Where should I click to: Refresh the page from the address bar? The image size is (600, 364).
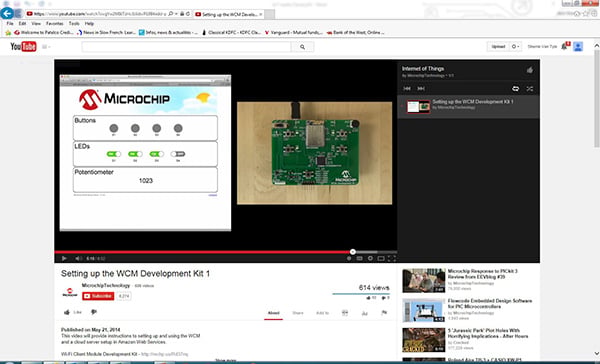(188, 14)
